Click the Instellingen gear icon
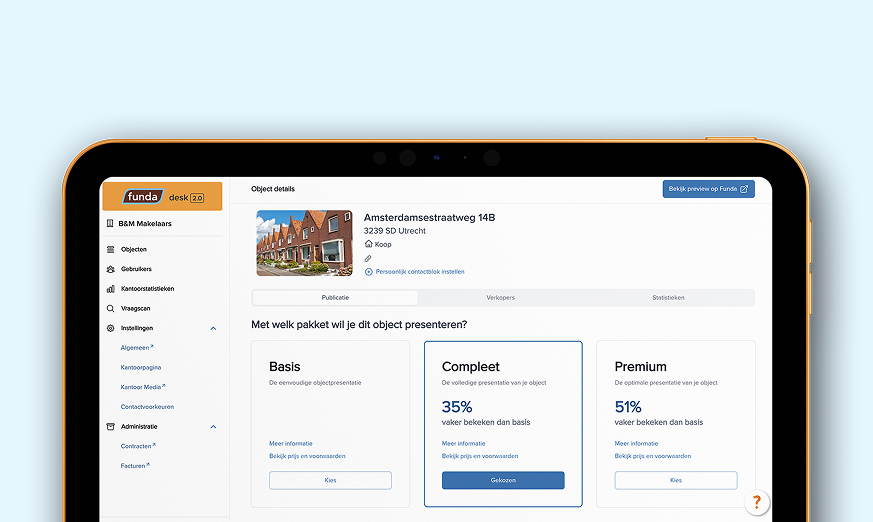 tap(110, 328)
